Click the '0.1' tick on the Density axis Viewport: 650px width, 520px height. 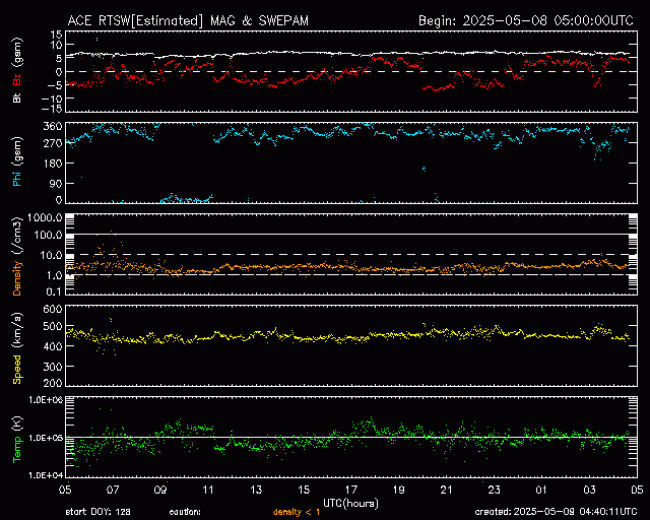54,292
